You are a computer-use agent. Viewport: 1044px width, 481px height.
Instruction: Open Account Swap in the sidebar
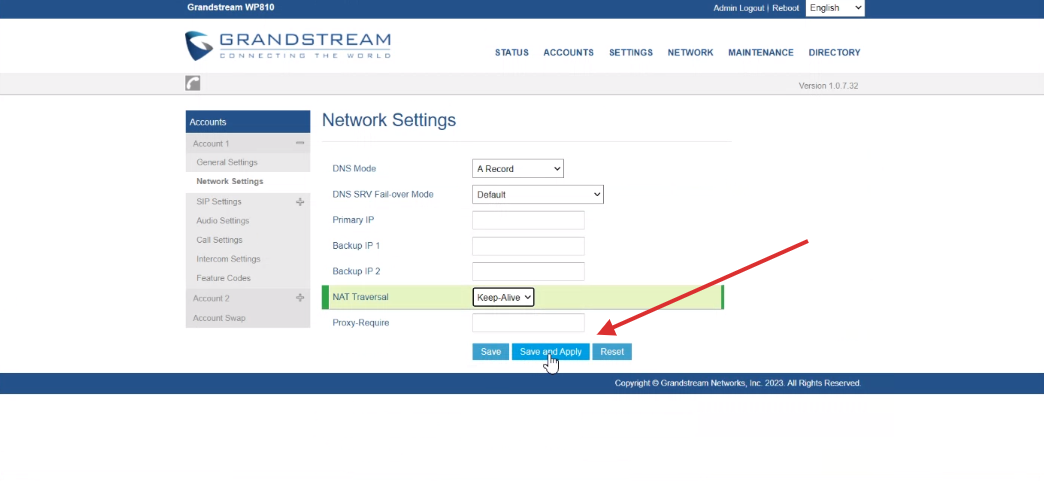[219, 318]
